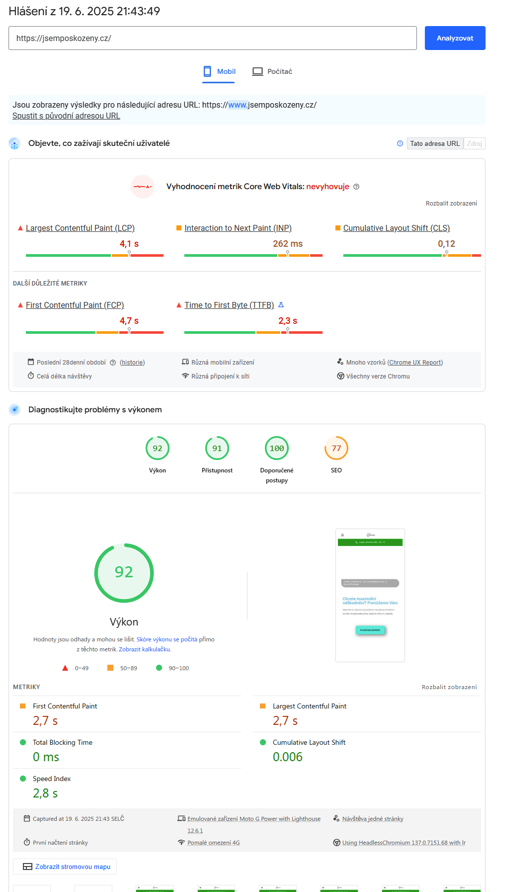Open the Zobrazit kalkulačku link

[x=145, y=649]
